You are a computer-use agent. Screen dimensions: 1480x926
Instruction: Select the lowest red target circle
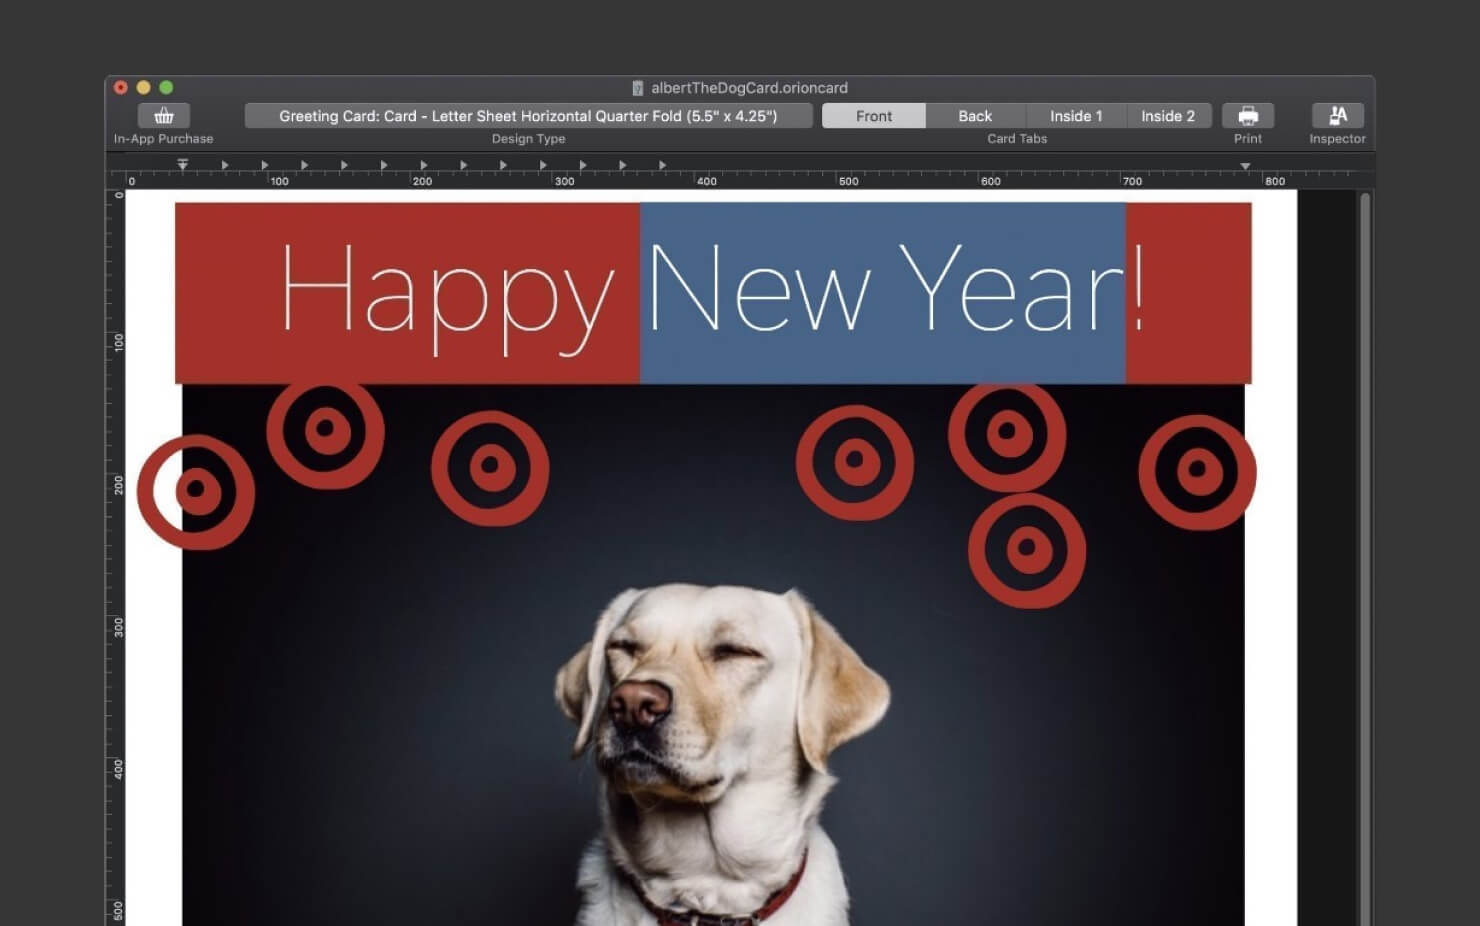pos(1027,549)
